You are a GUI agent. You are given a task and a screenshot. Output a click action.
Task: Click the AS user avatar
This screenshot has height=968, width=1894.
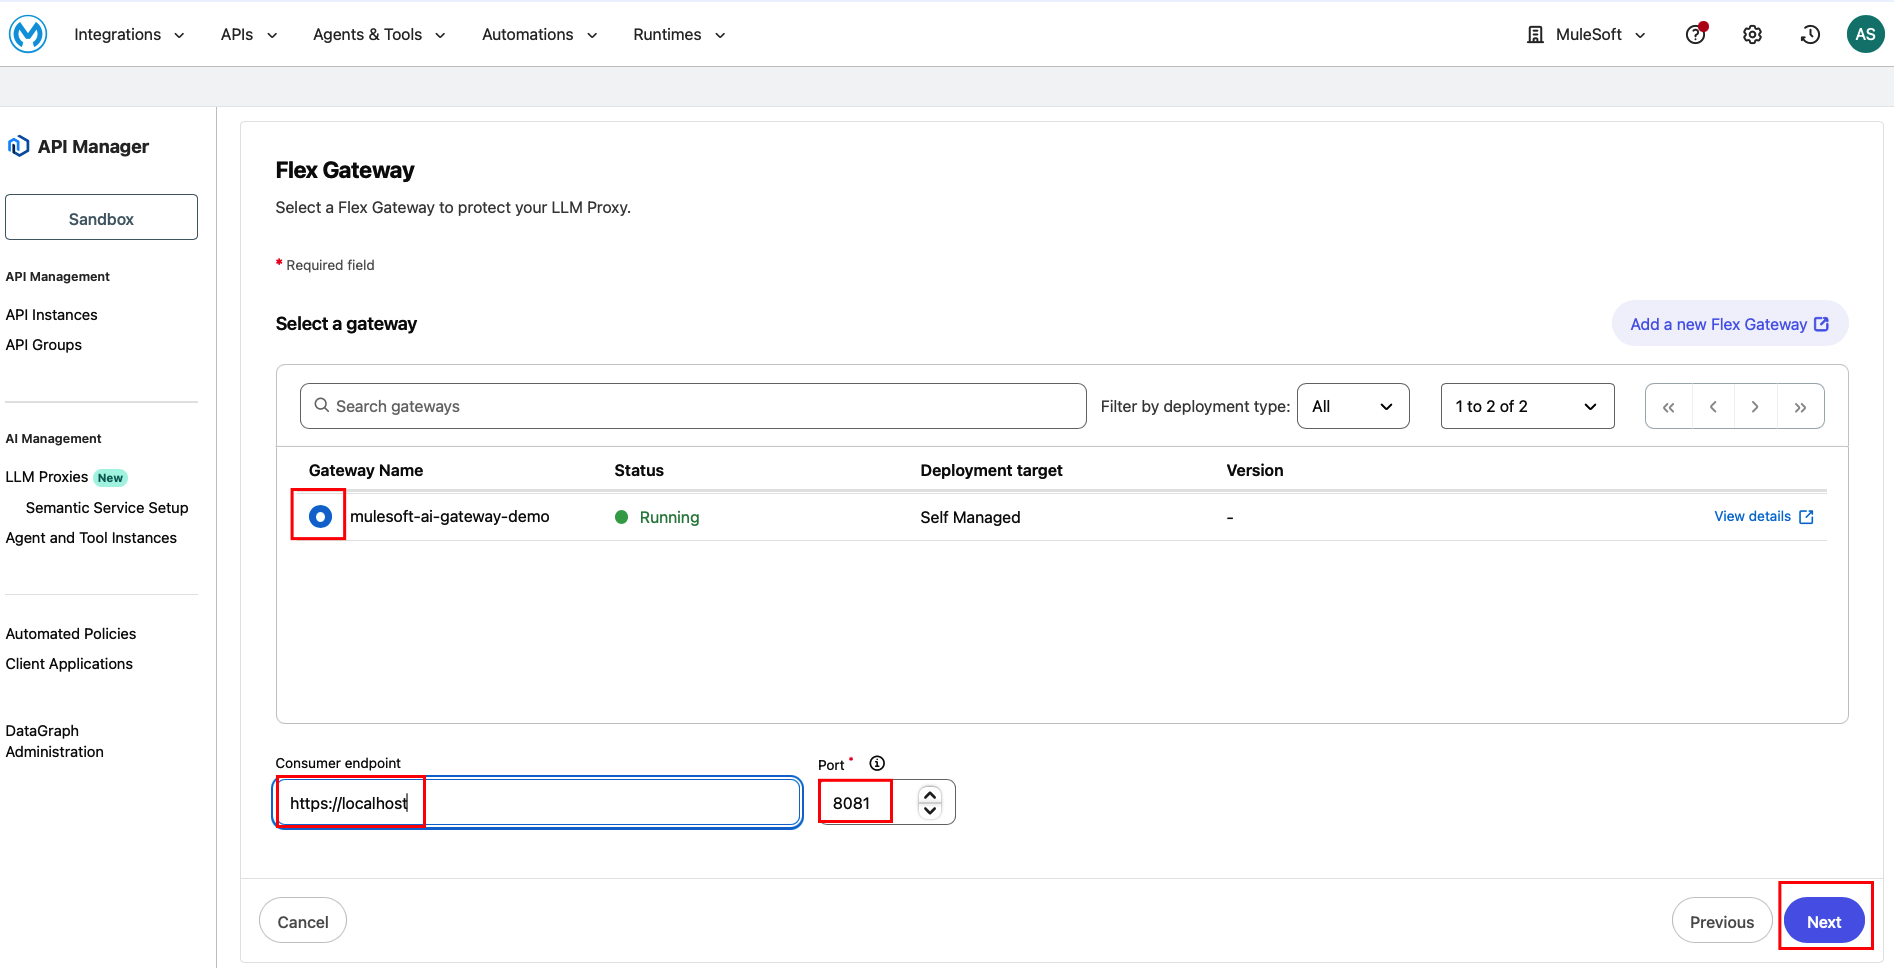click(1865, 34)
